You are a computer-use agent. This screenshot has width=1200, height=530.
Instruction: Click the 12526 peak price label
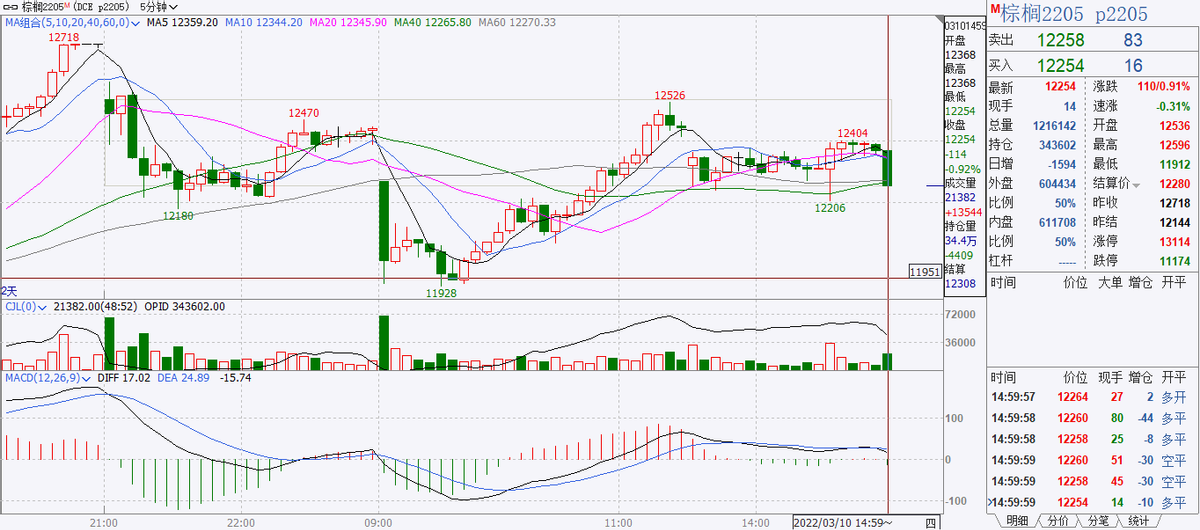coord(670,96)
